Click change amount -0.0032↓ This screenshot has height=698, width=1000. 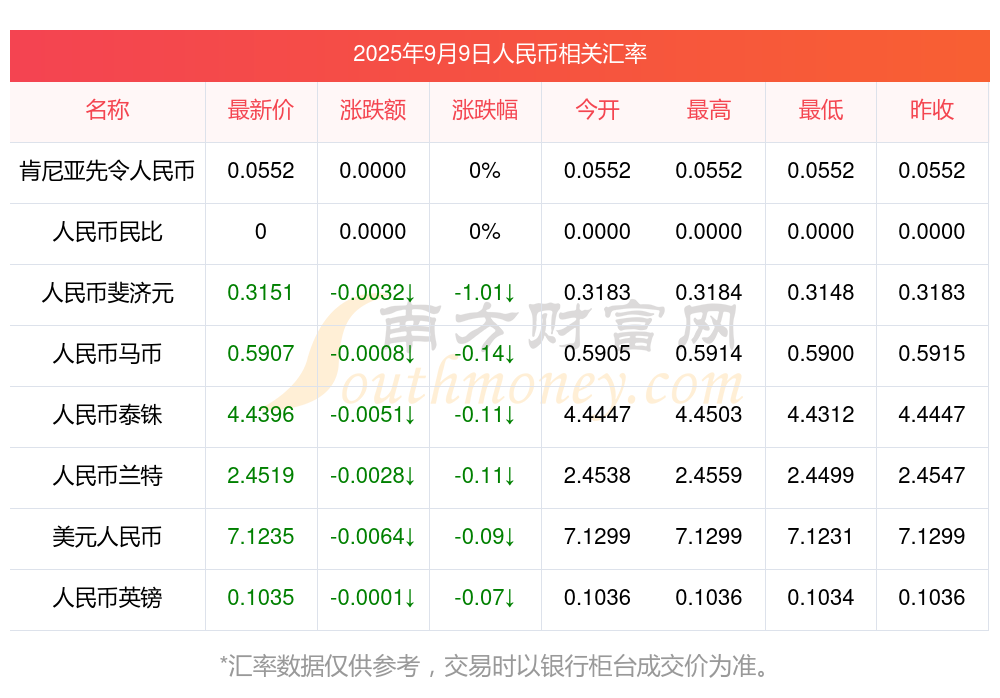(x=372, y=292)
